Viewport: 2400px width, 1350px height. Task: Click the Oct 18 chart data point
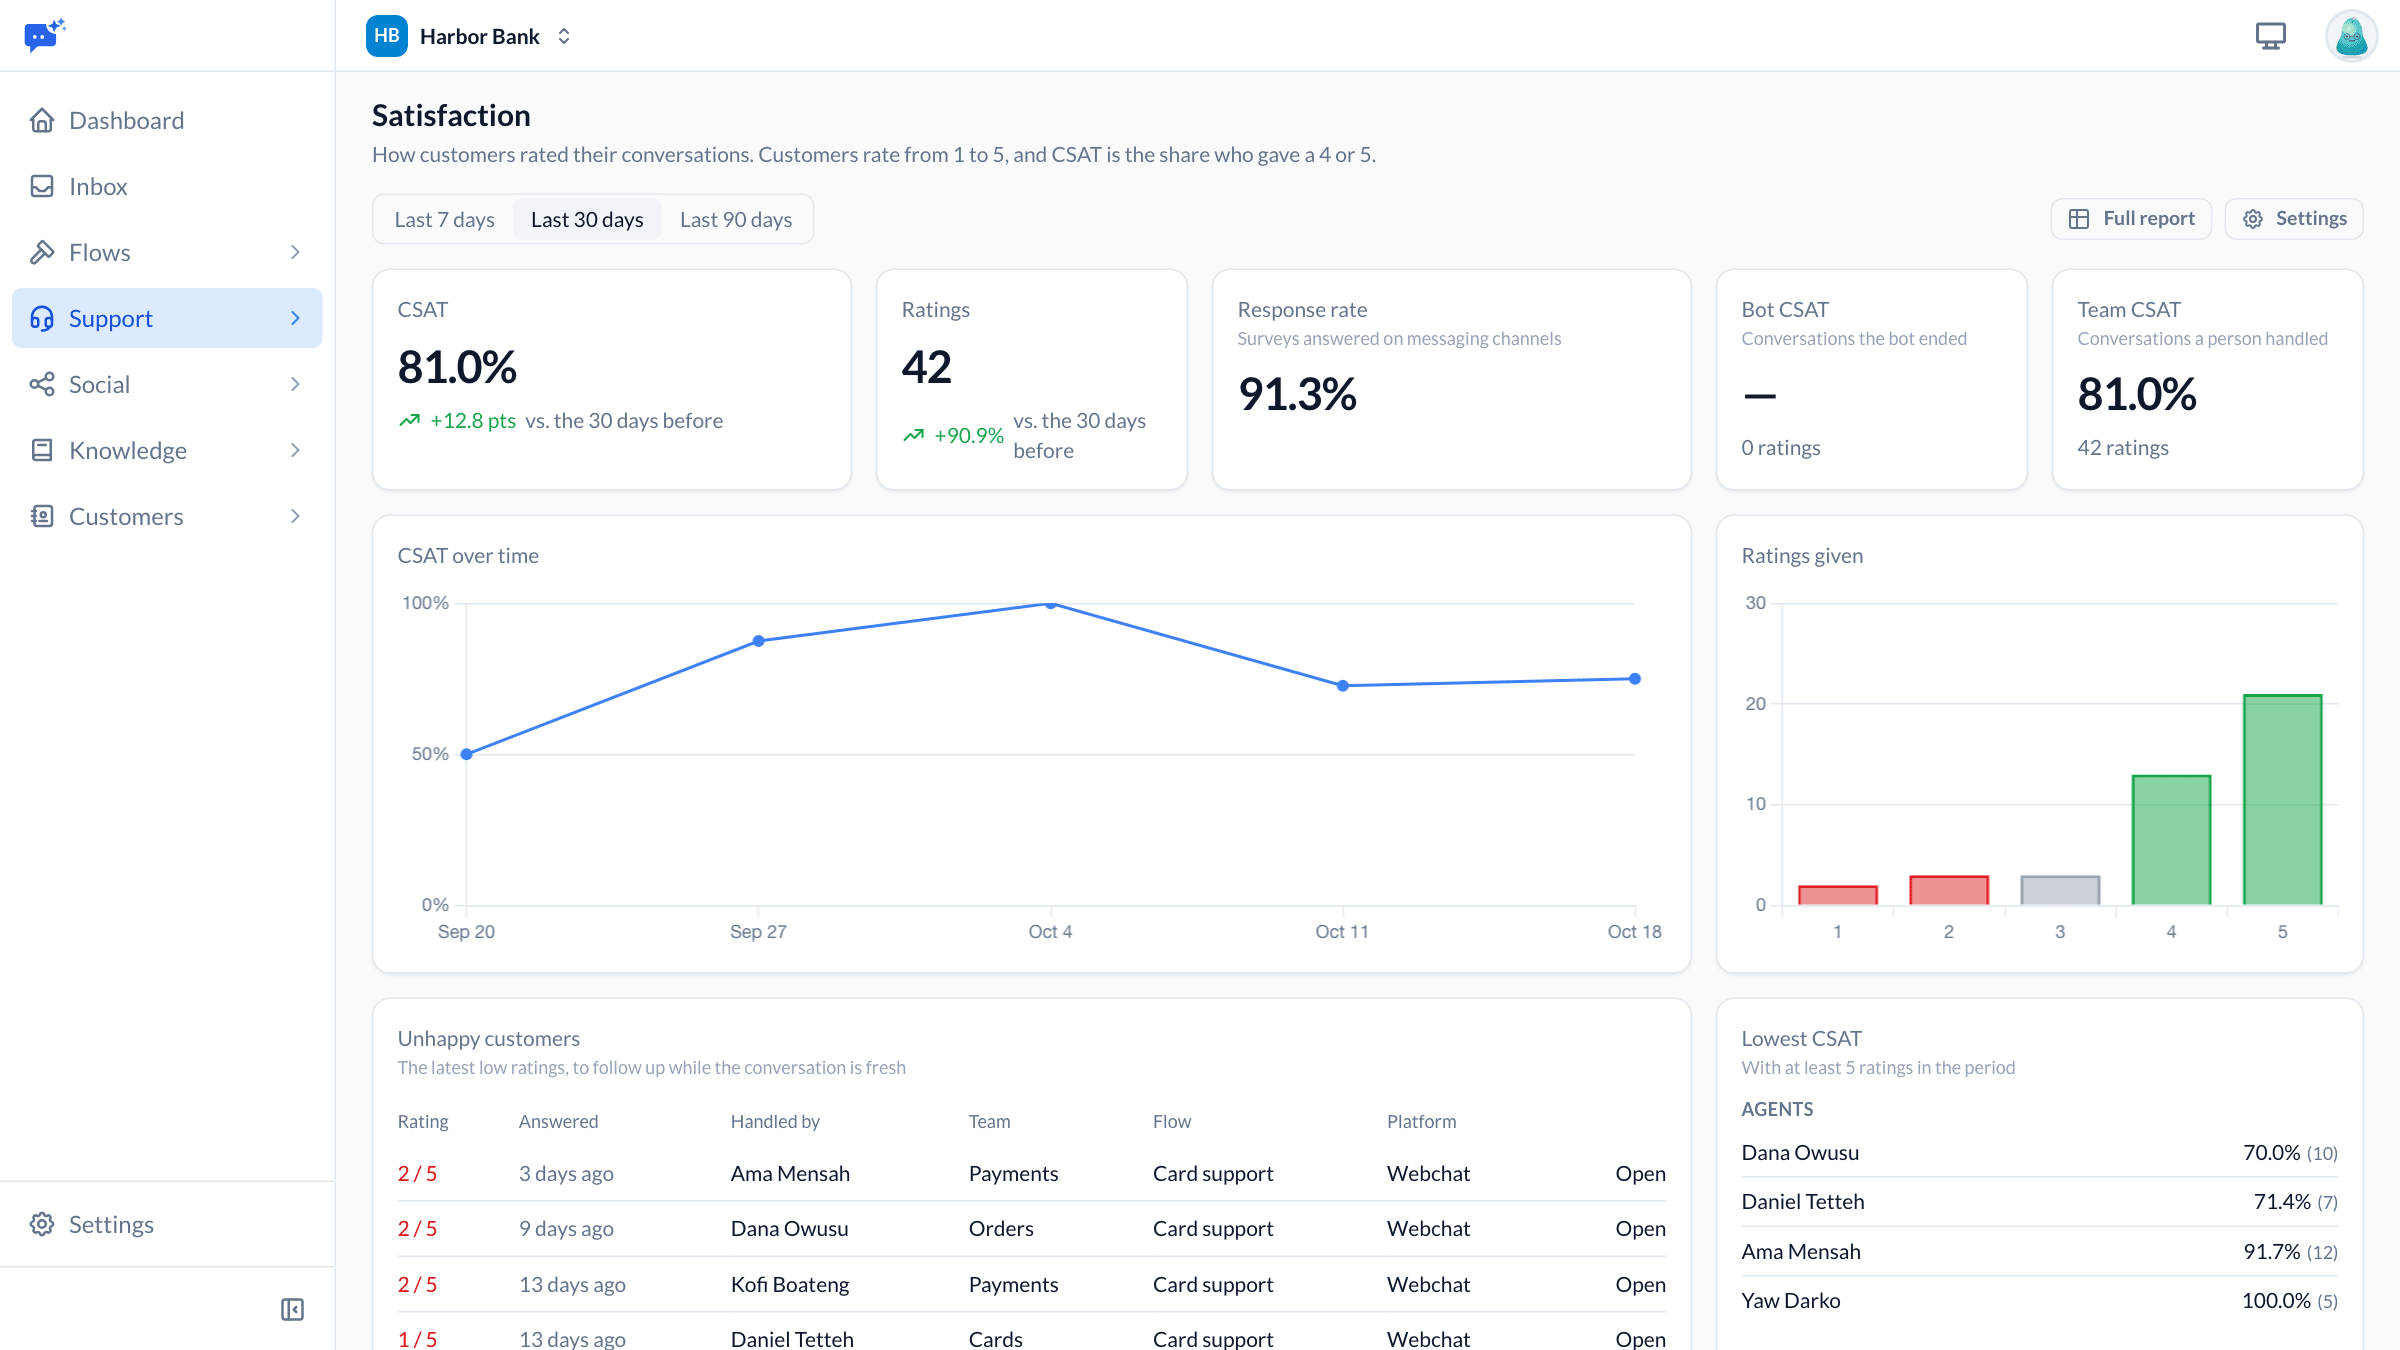(1635, 679)
